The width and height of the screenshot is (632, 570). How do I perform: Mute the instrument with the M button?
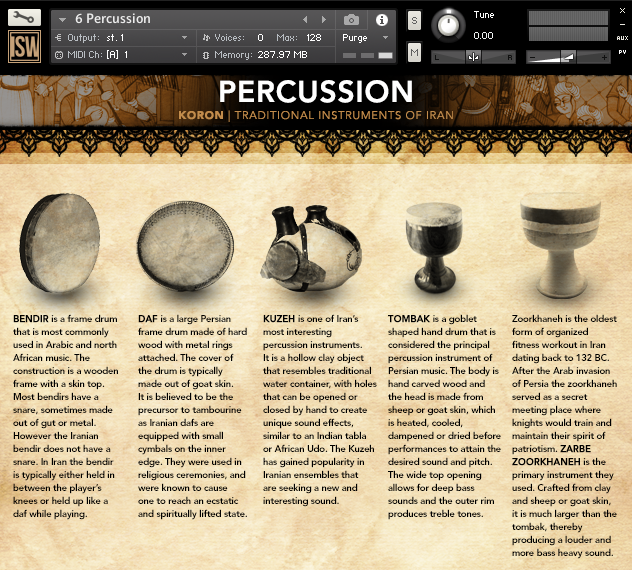click(414, 52)
